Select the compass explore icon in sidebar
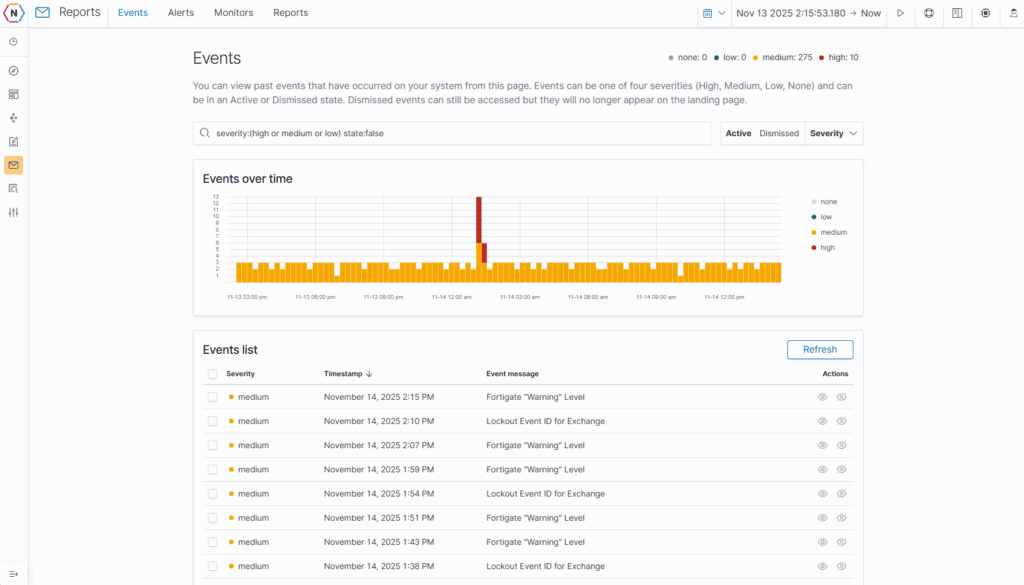 (13, 70)
